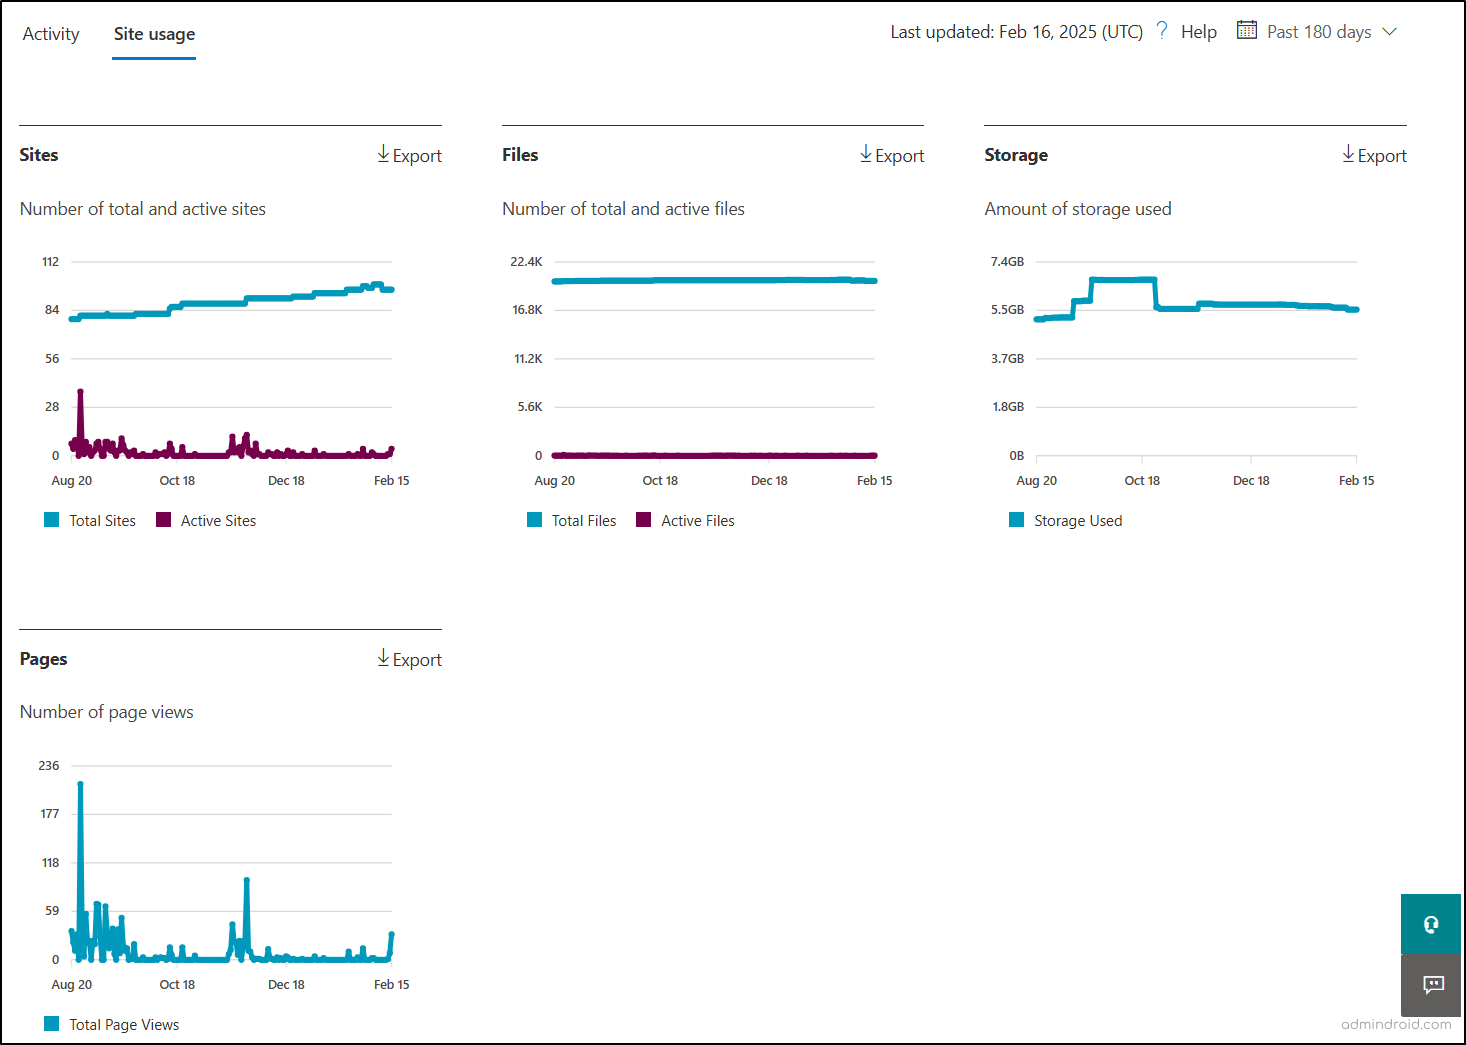
Task: Click the download icon beside Storage Export
Action: pos(1348,154)
